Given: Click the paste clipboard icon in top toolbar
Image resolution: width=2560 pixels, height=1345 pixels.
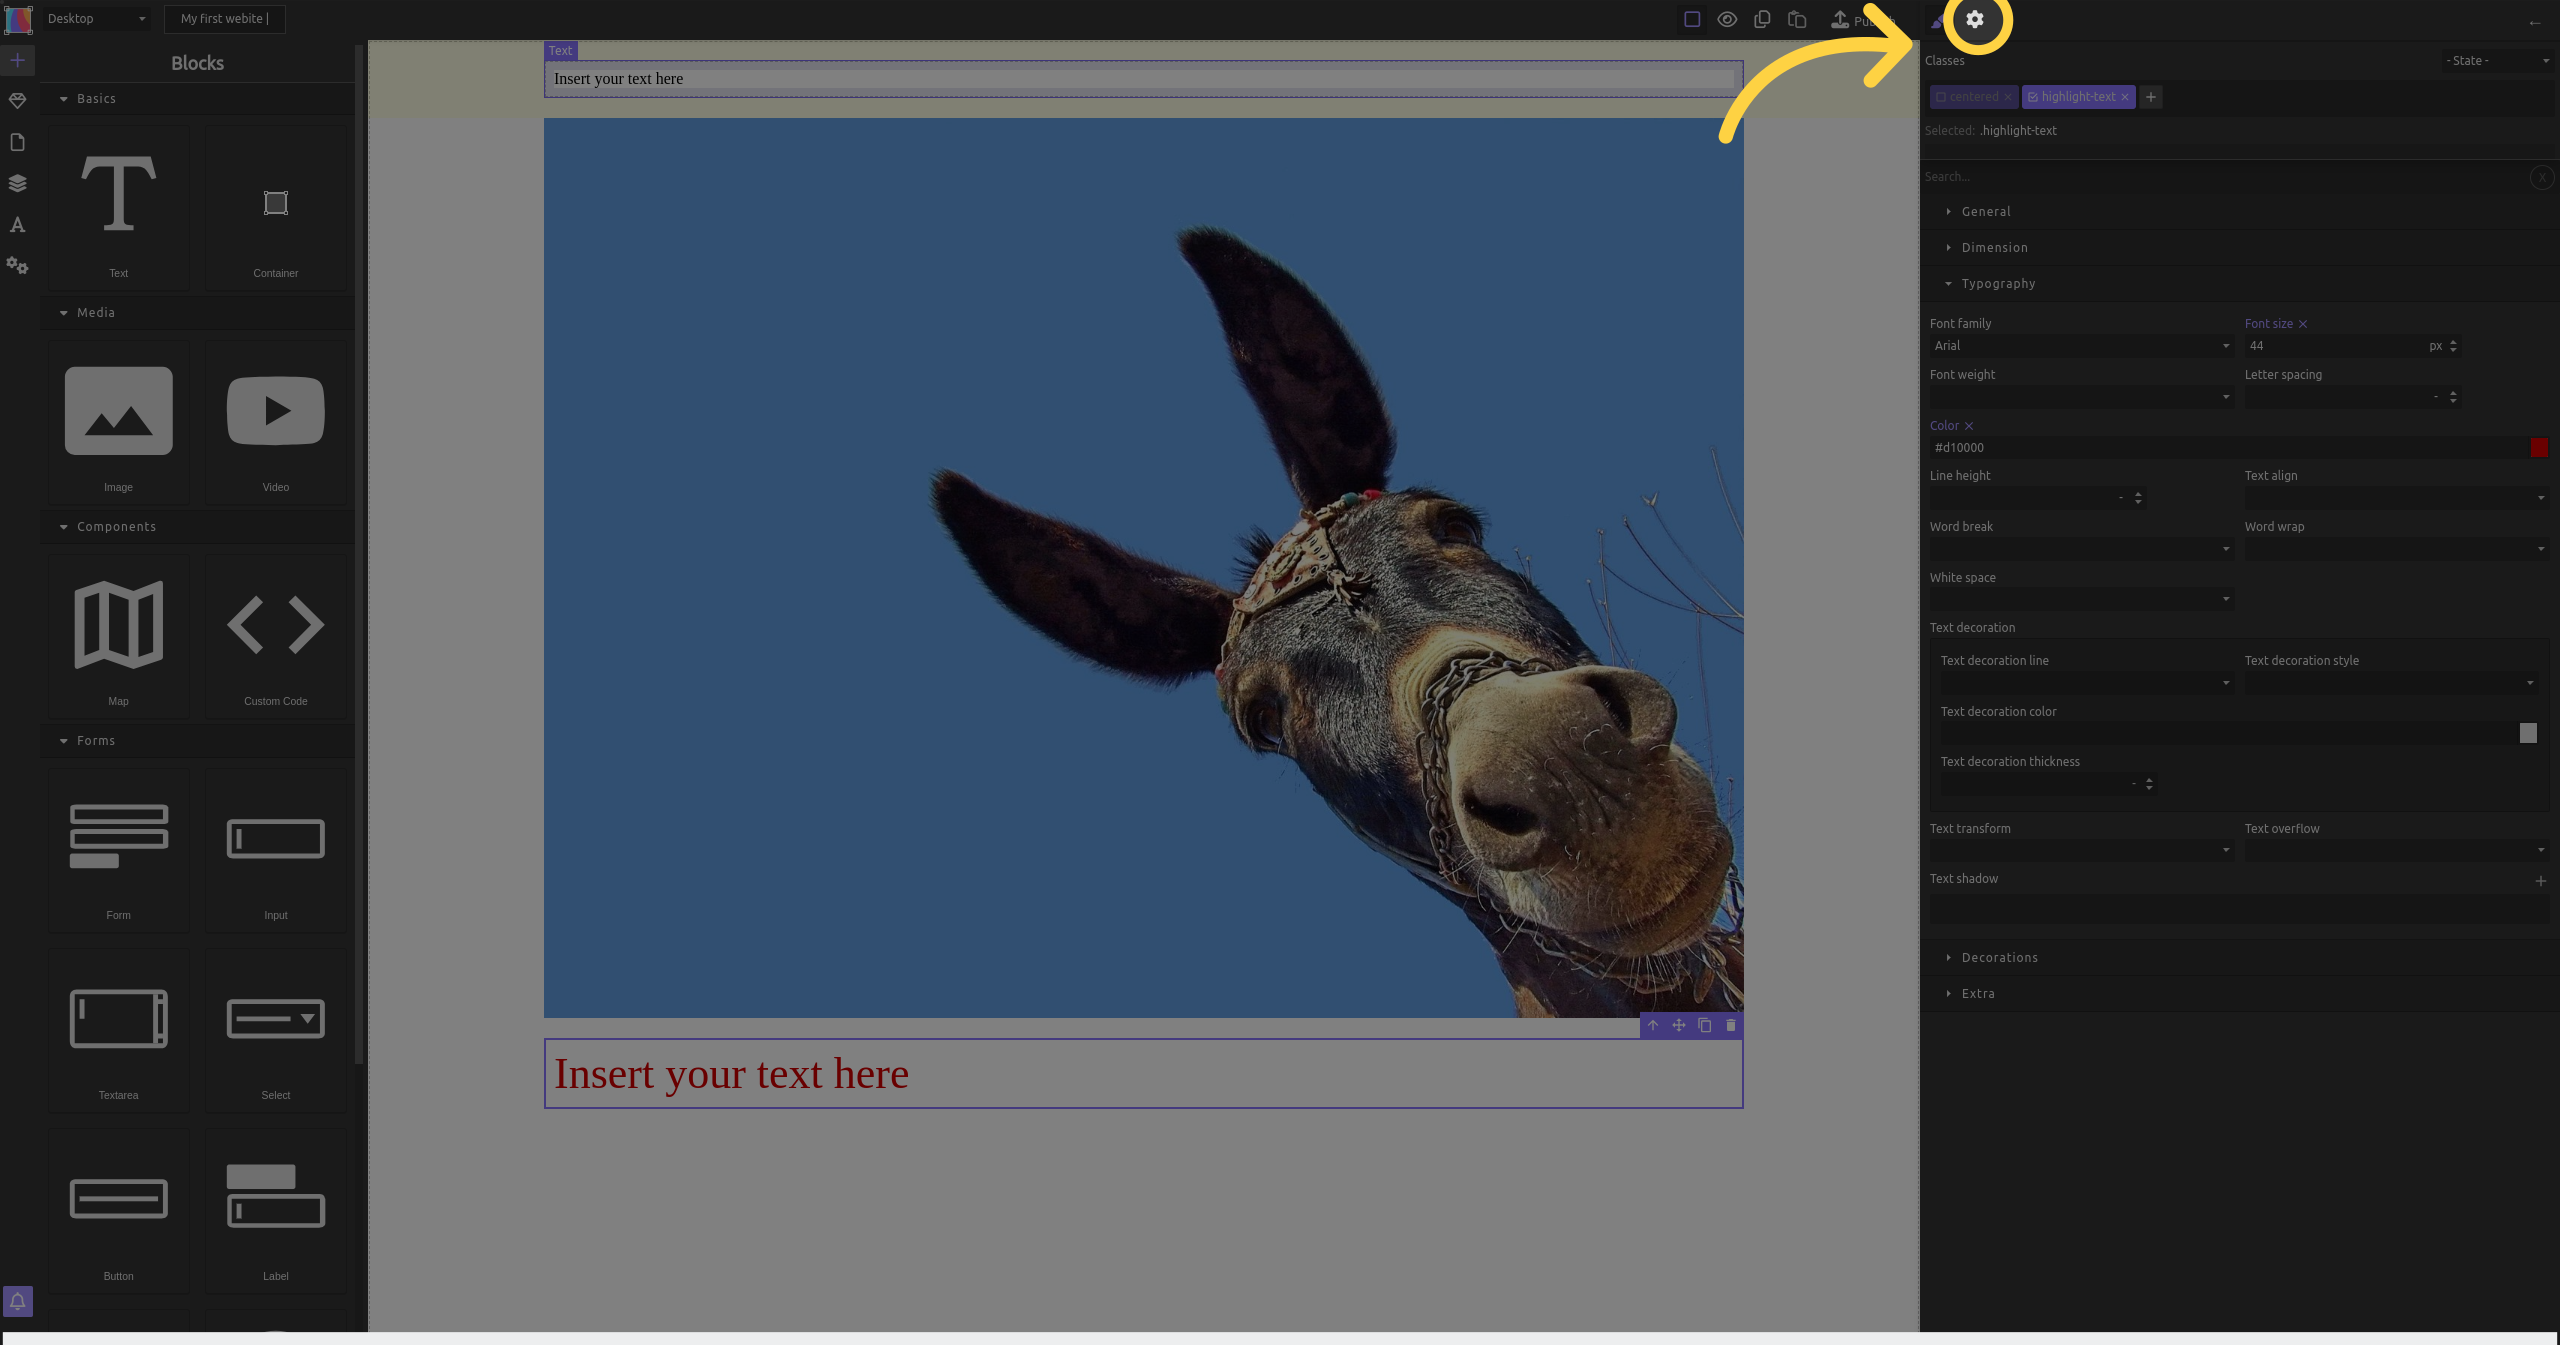Looking at the screenshot, I should pyautogui.click(x=1797, y=19).
